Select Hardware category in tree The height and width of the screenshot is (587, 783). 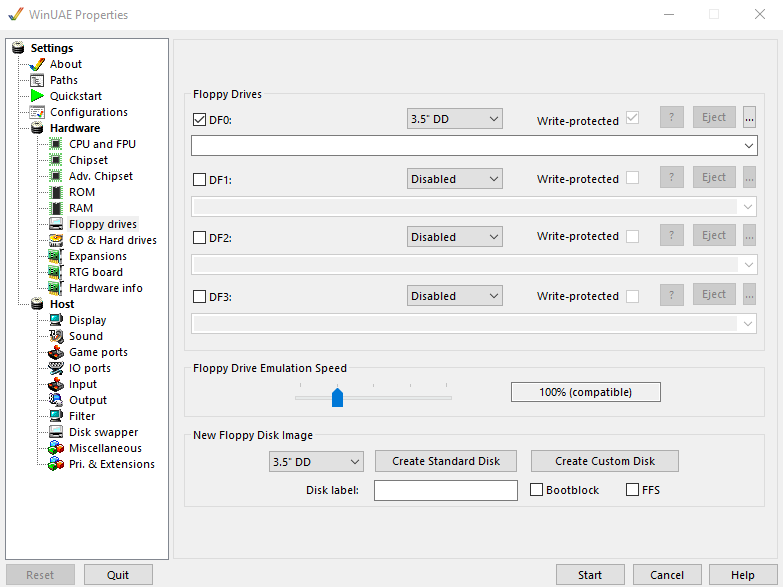pos(75,128)
